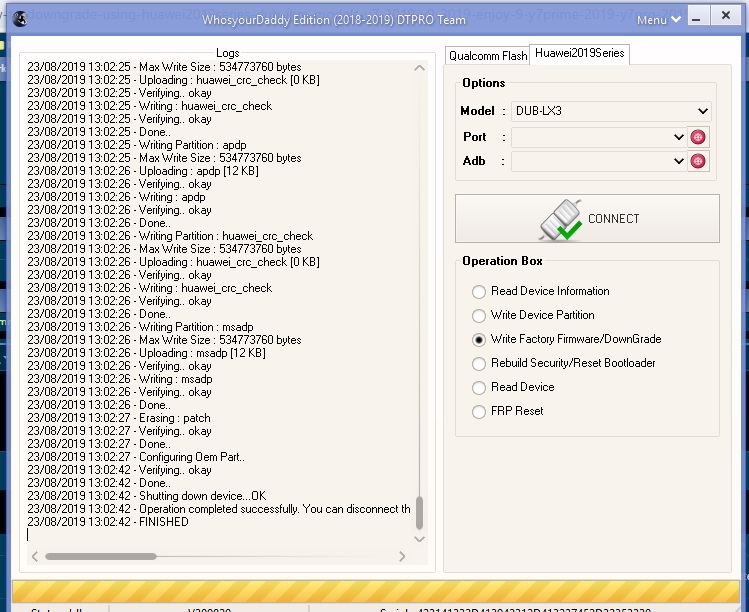Image resolution: width=749 pixels, height=612 pixels.
Task: Click the 'Writing Partition : msadp' log line
Action: click(x=140, y=327)
